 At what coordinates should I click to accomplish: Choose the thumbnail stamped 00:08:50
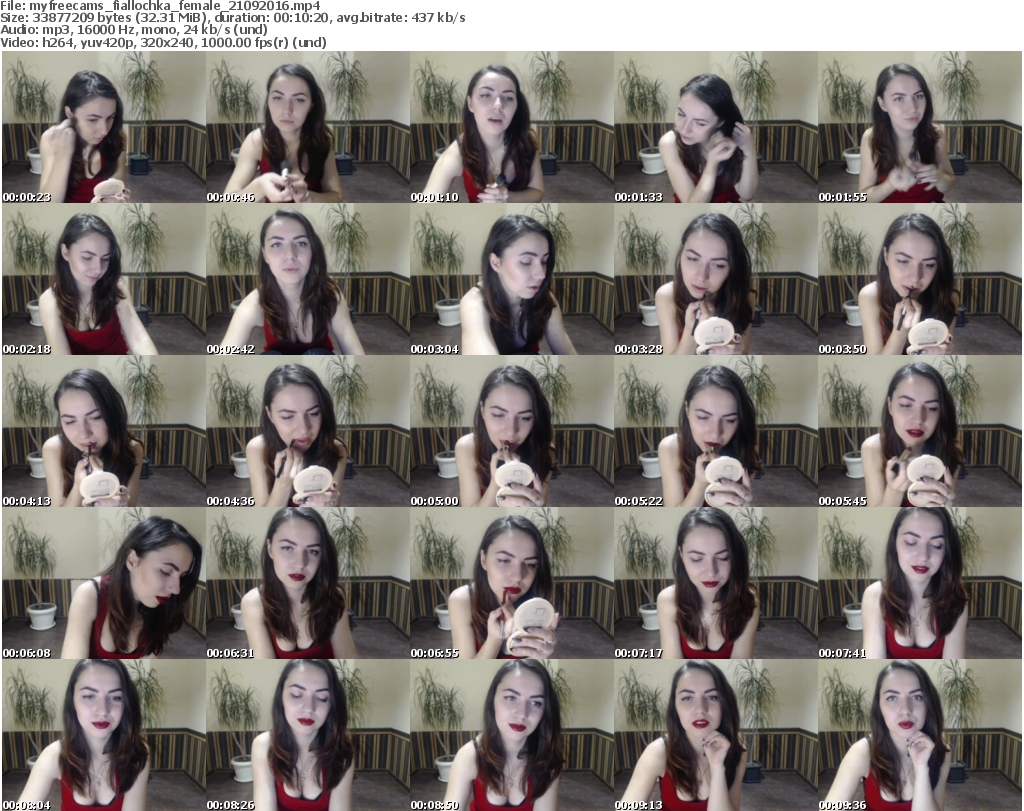[512, 735]
